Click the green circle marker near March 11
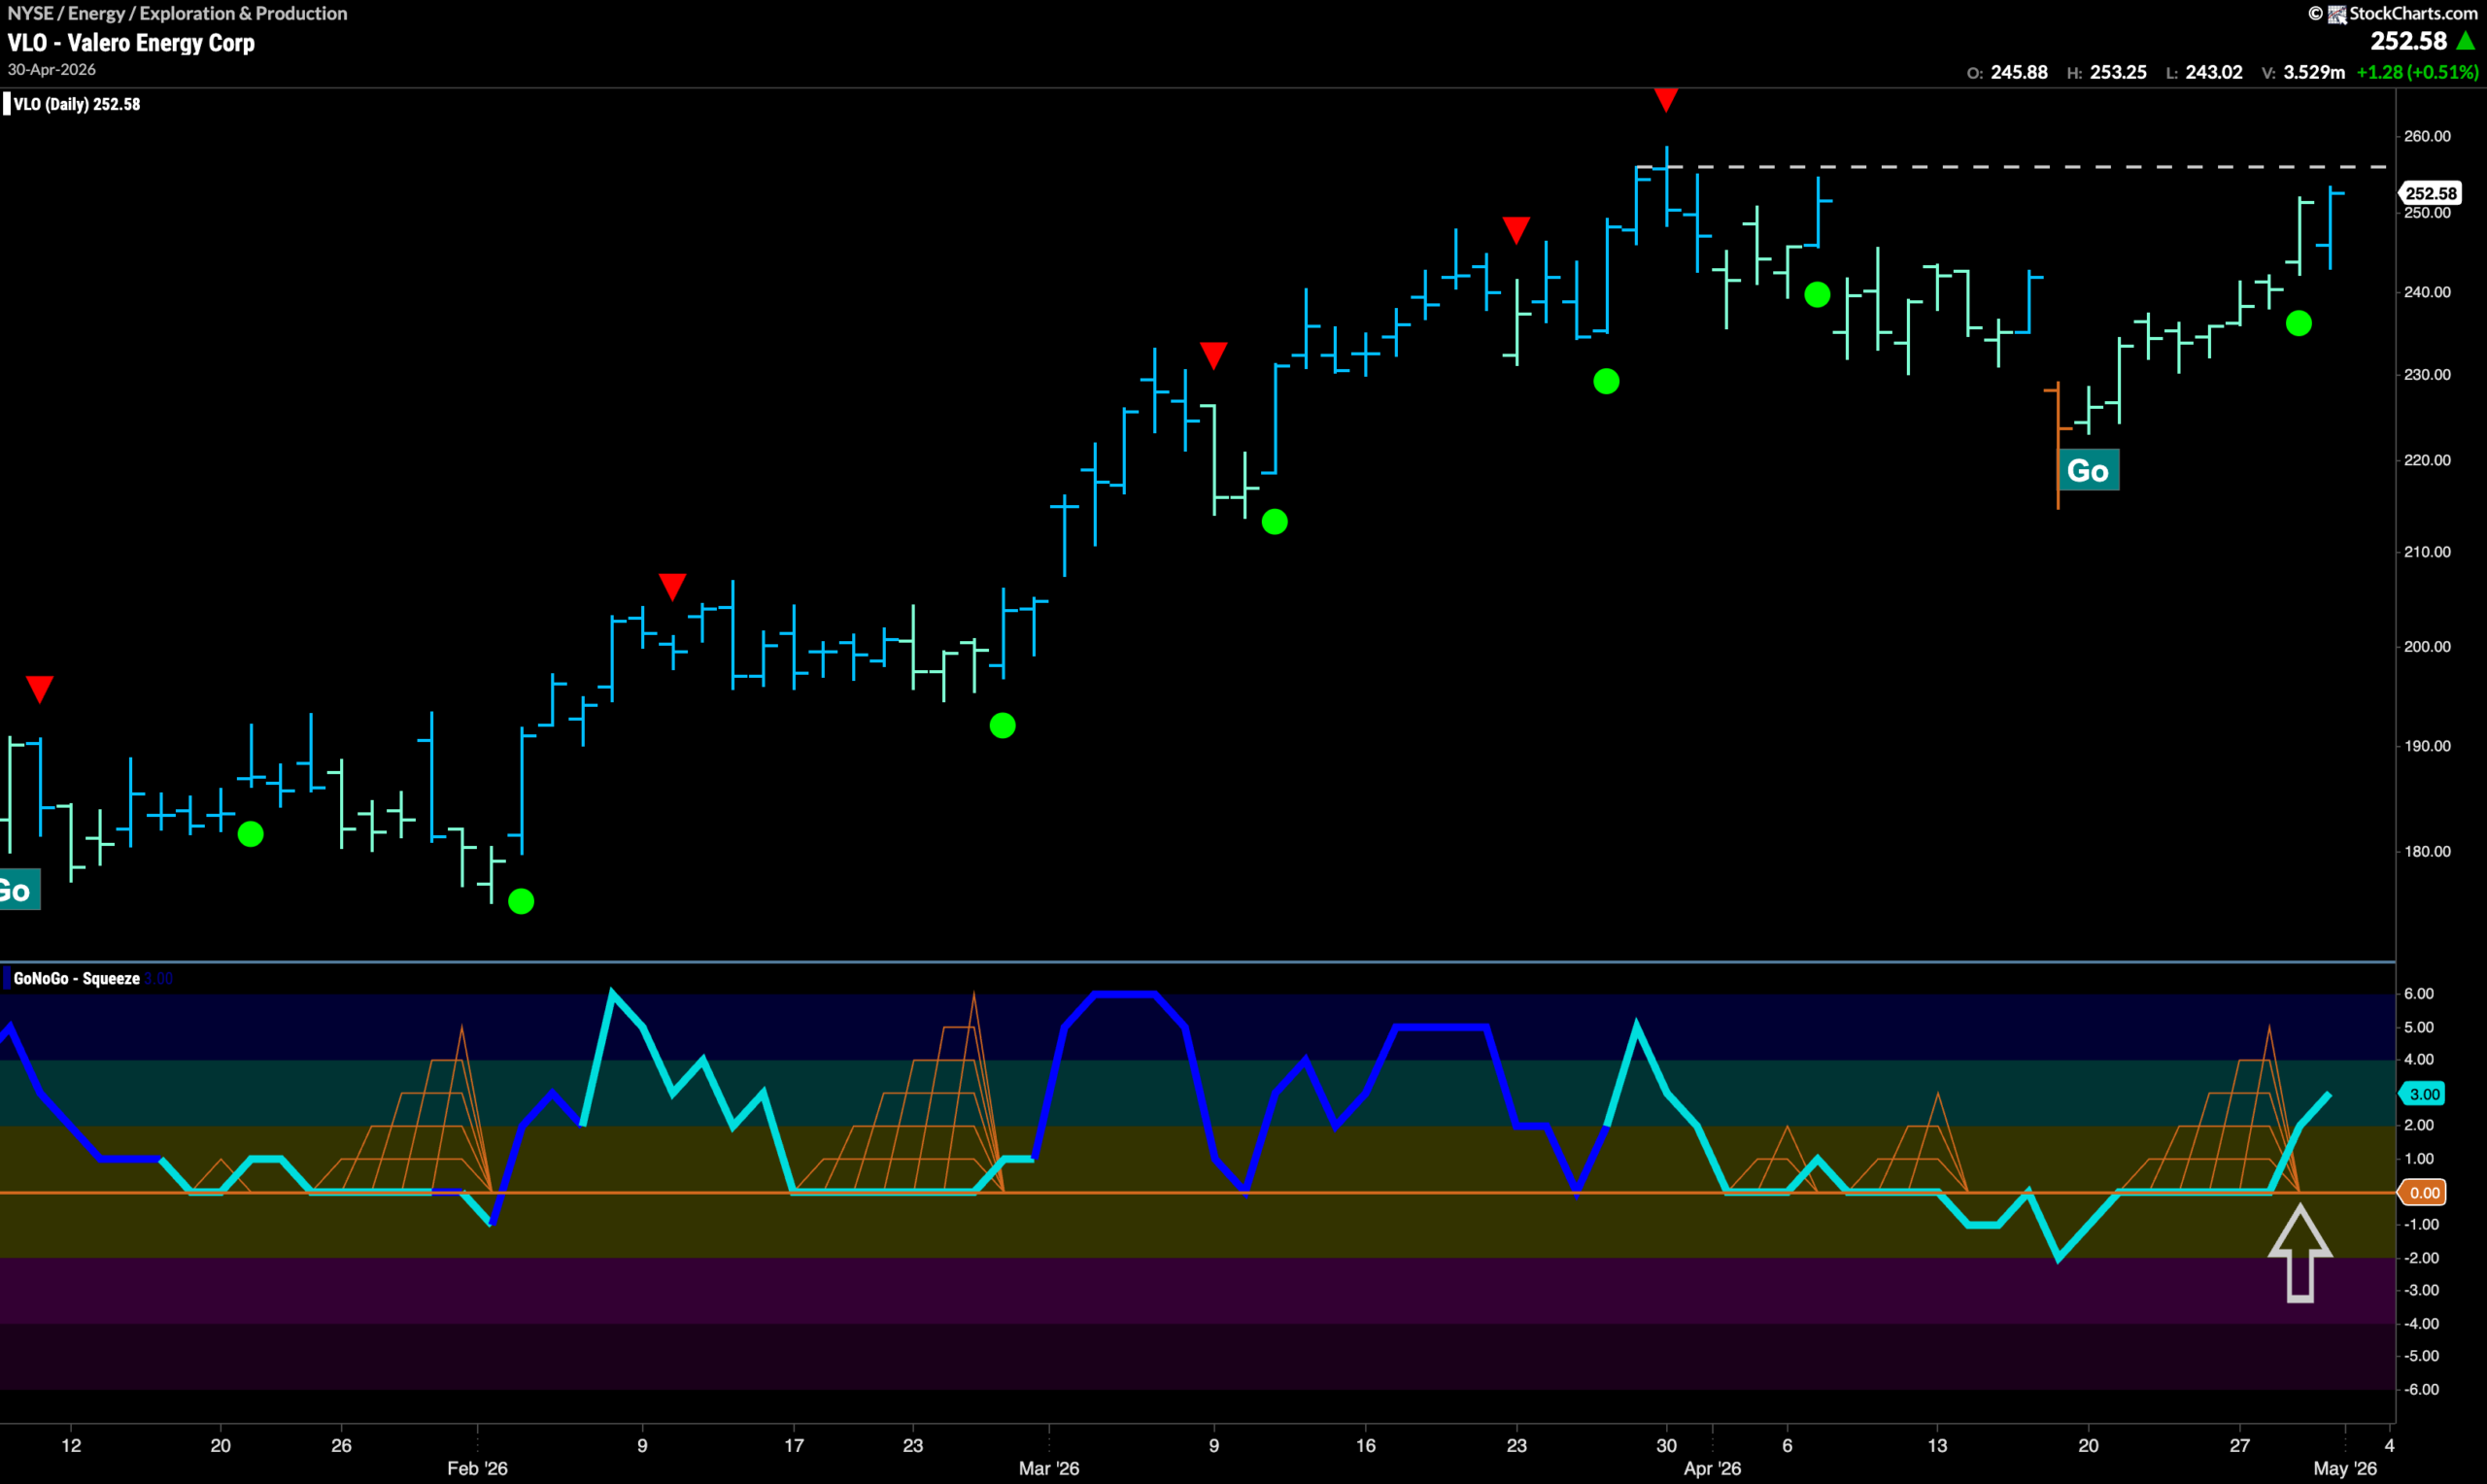2487x1484 pixels. tap(1274, 522)
